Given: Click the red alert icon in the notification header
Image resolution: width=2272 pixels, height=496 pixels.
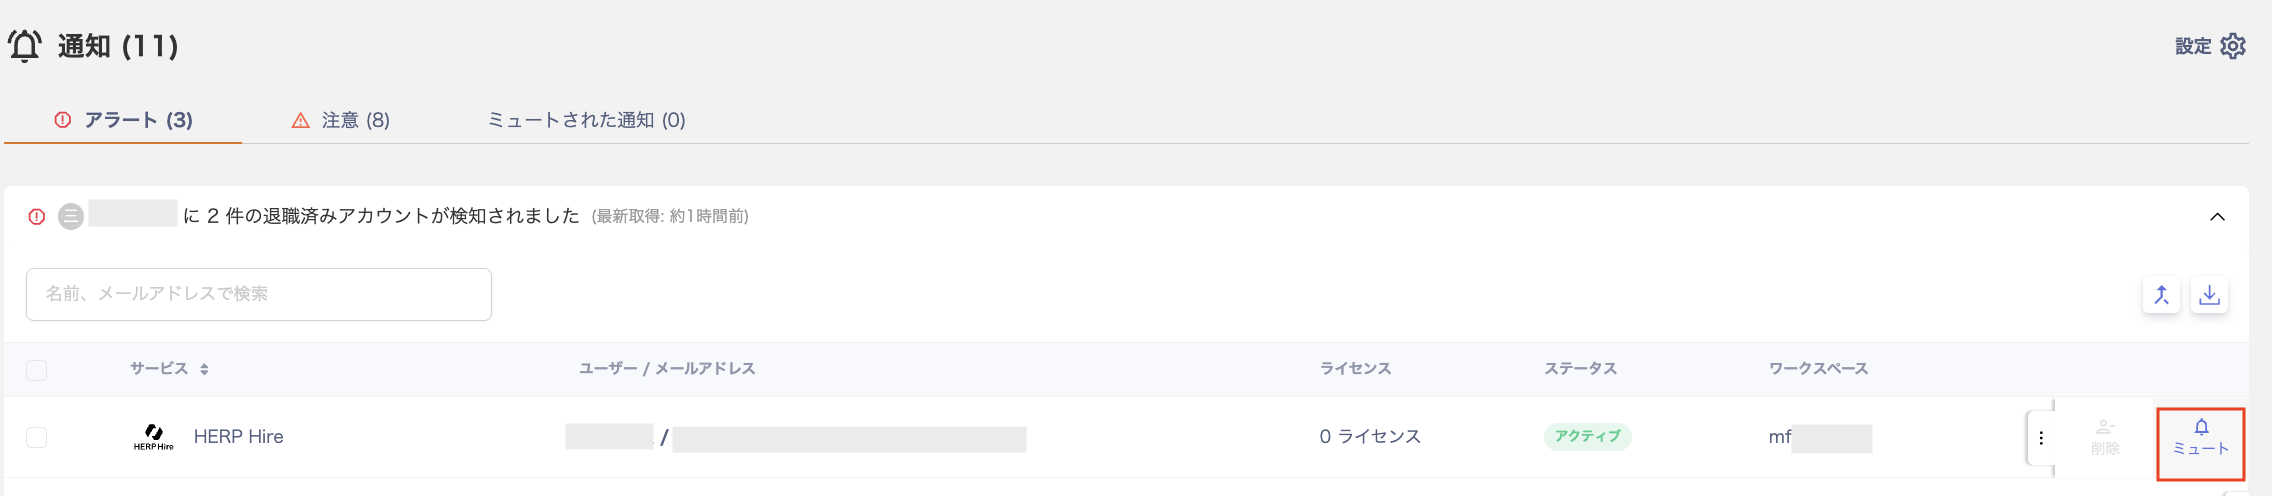Looking at the screenshot, I should tap(37, 216).
